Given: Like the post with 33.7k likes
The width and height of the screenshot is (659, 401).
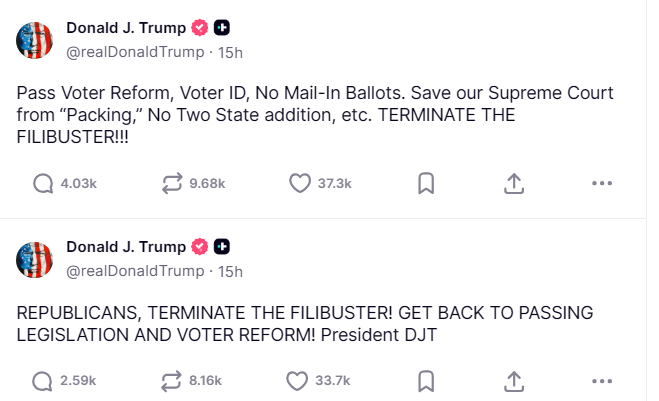Looking at the screenshot, I should pyautogui.click(x=299, y=380).
